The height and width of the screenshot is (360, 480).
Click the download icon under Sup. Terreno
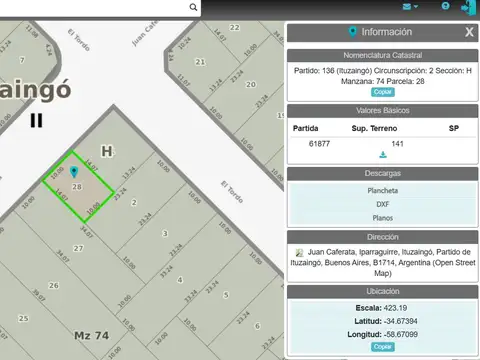tap(383, 155)
